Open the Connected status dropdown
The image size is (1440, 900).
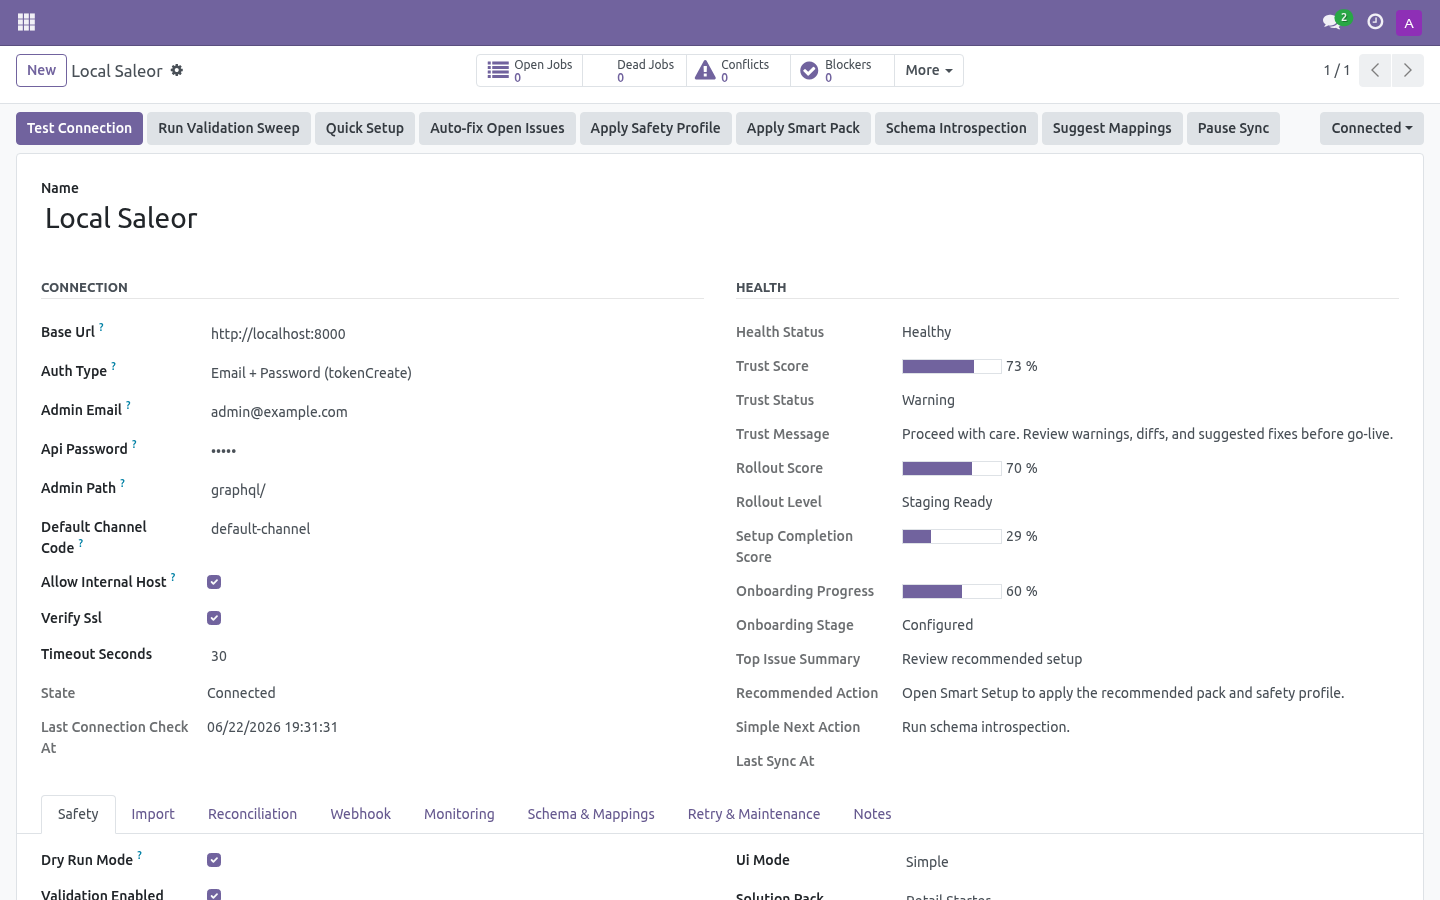[1372, 128]
